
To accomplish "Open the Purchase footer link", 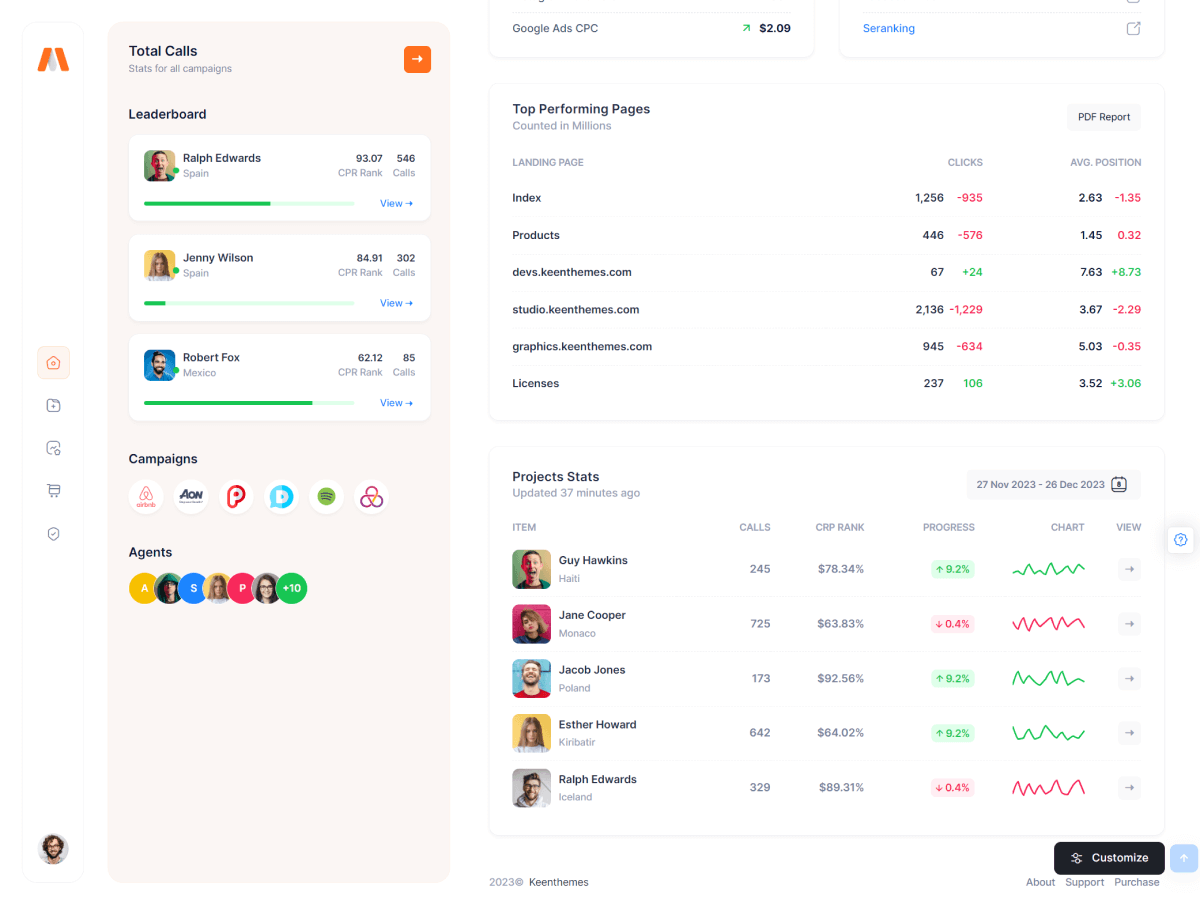I will (1136, 882).
